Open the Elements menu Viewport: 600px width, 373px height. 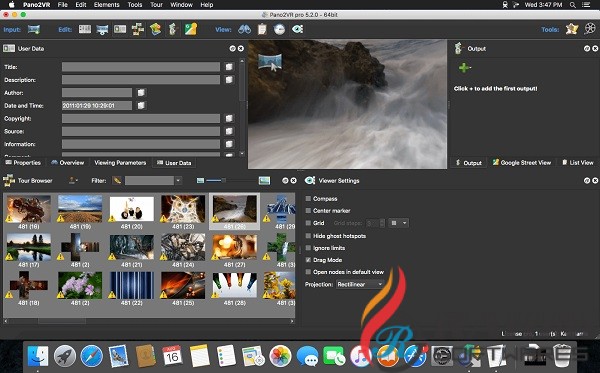[x=106, y=5]
